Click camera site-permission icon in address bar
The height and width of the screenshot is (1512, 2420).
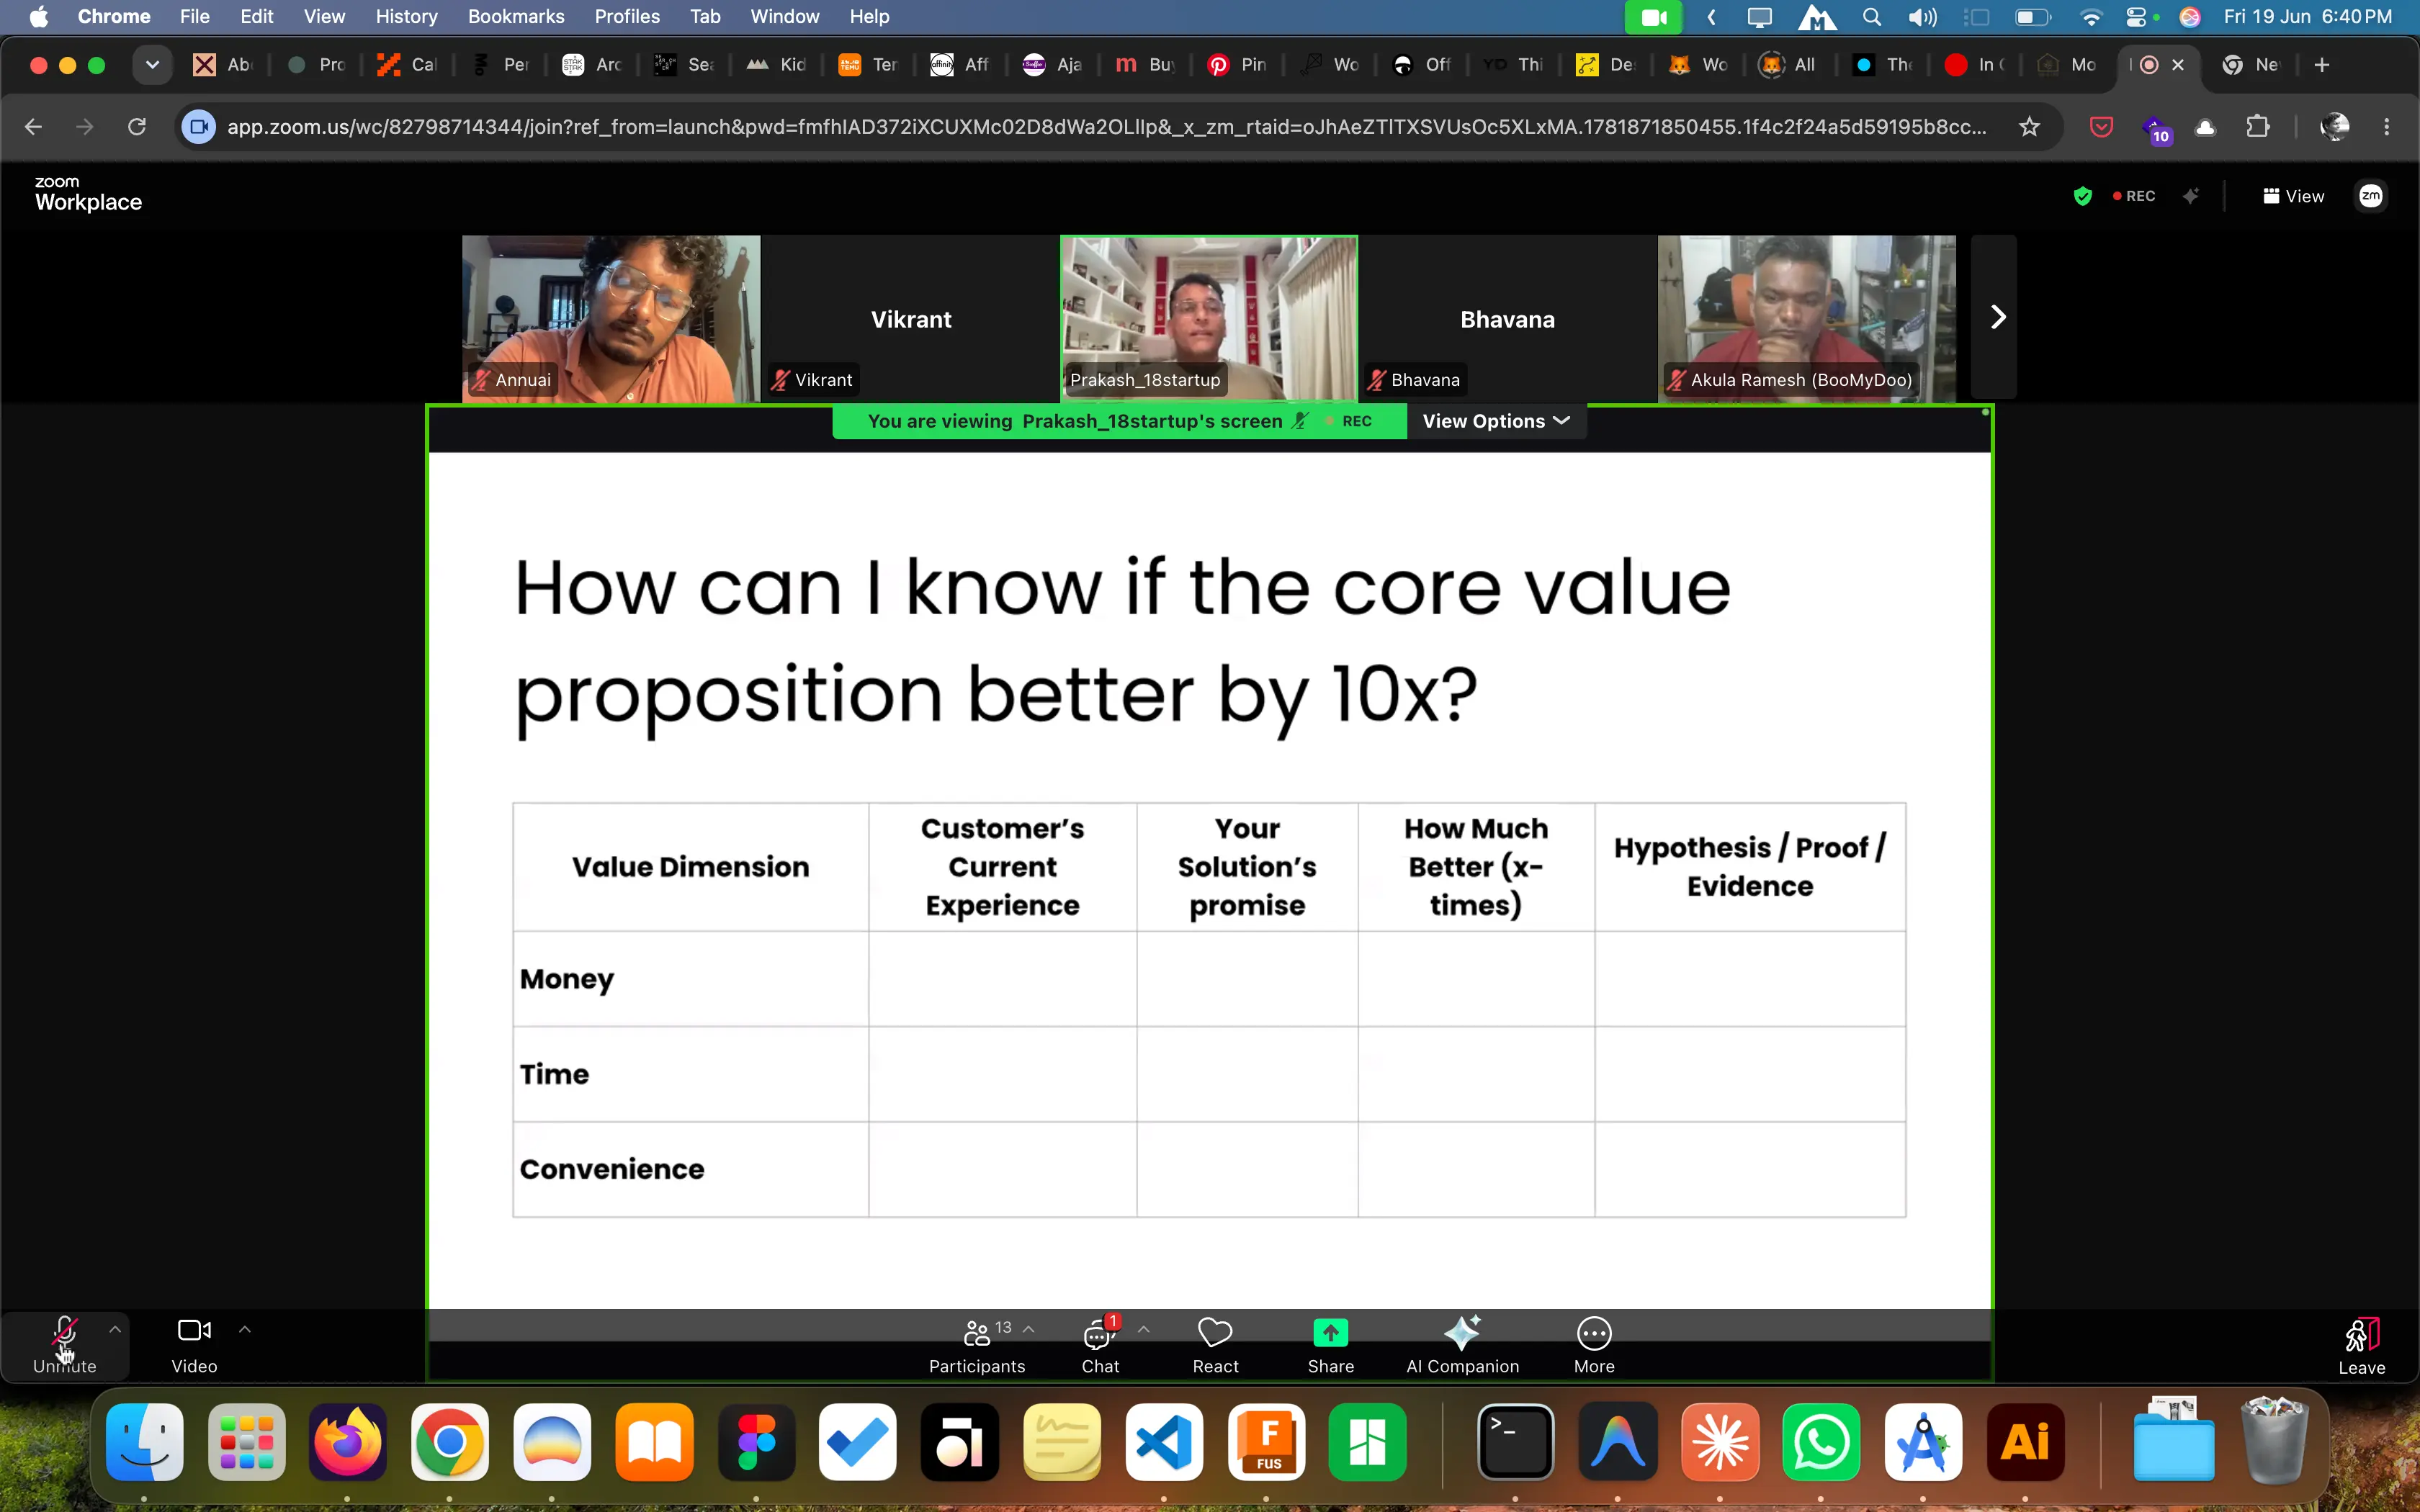click(x=199, y=127)
